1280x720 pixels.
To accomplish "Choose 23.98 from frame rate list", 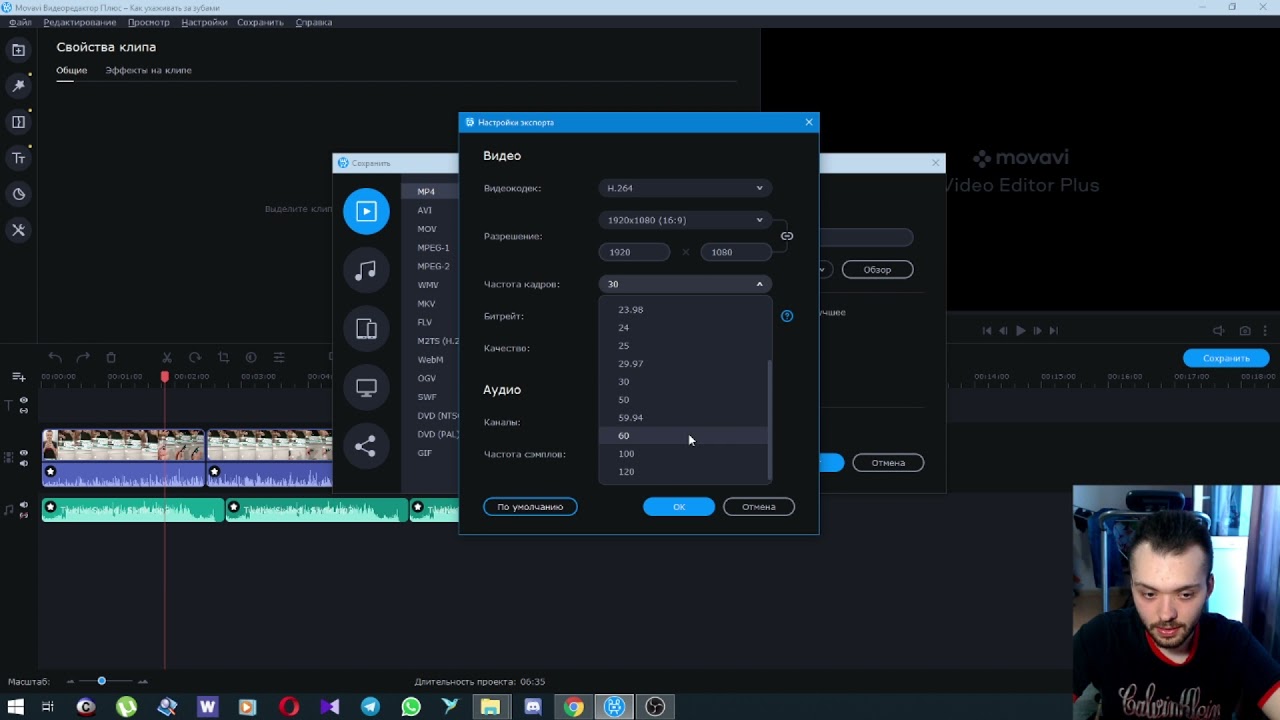I will pos(683,310).
